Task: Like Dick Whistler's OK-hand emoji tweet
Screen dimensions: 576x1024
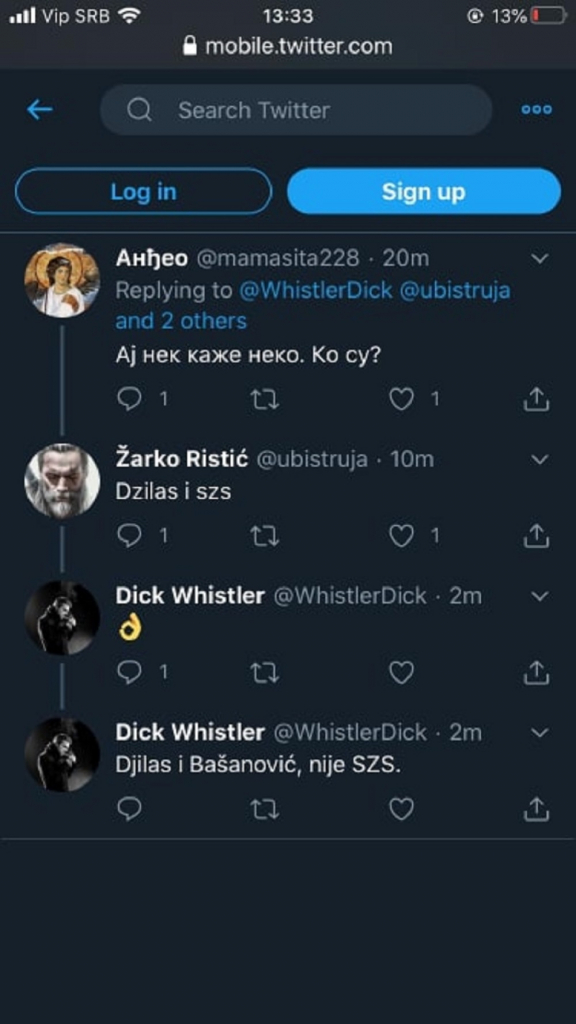Action: pos(401,672)
